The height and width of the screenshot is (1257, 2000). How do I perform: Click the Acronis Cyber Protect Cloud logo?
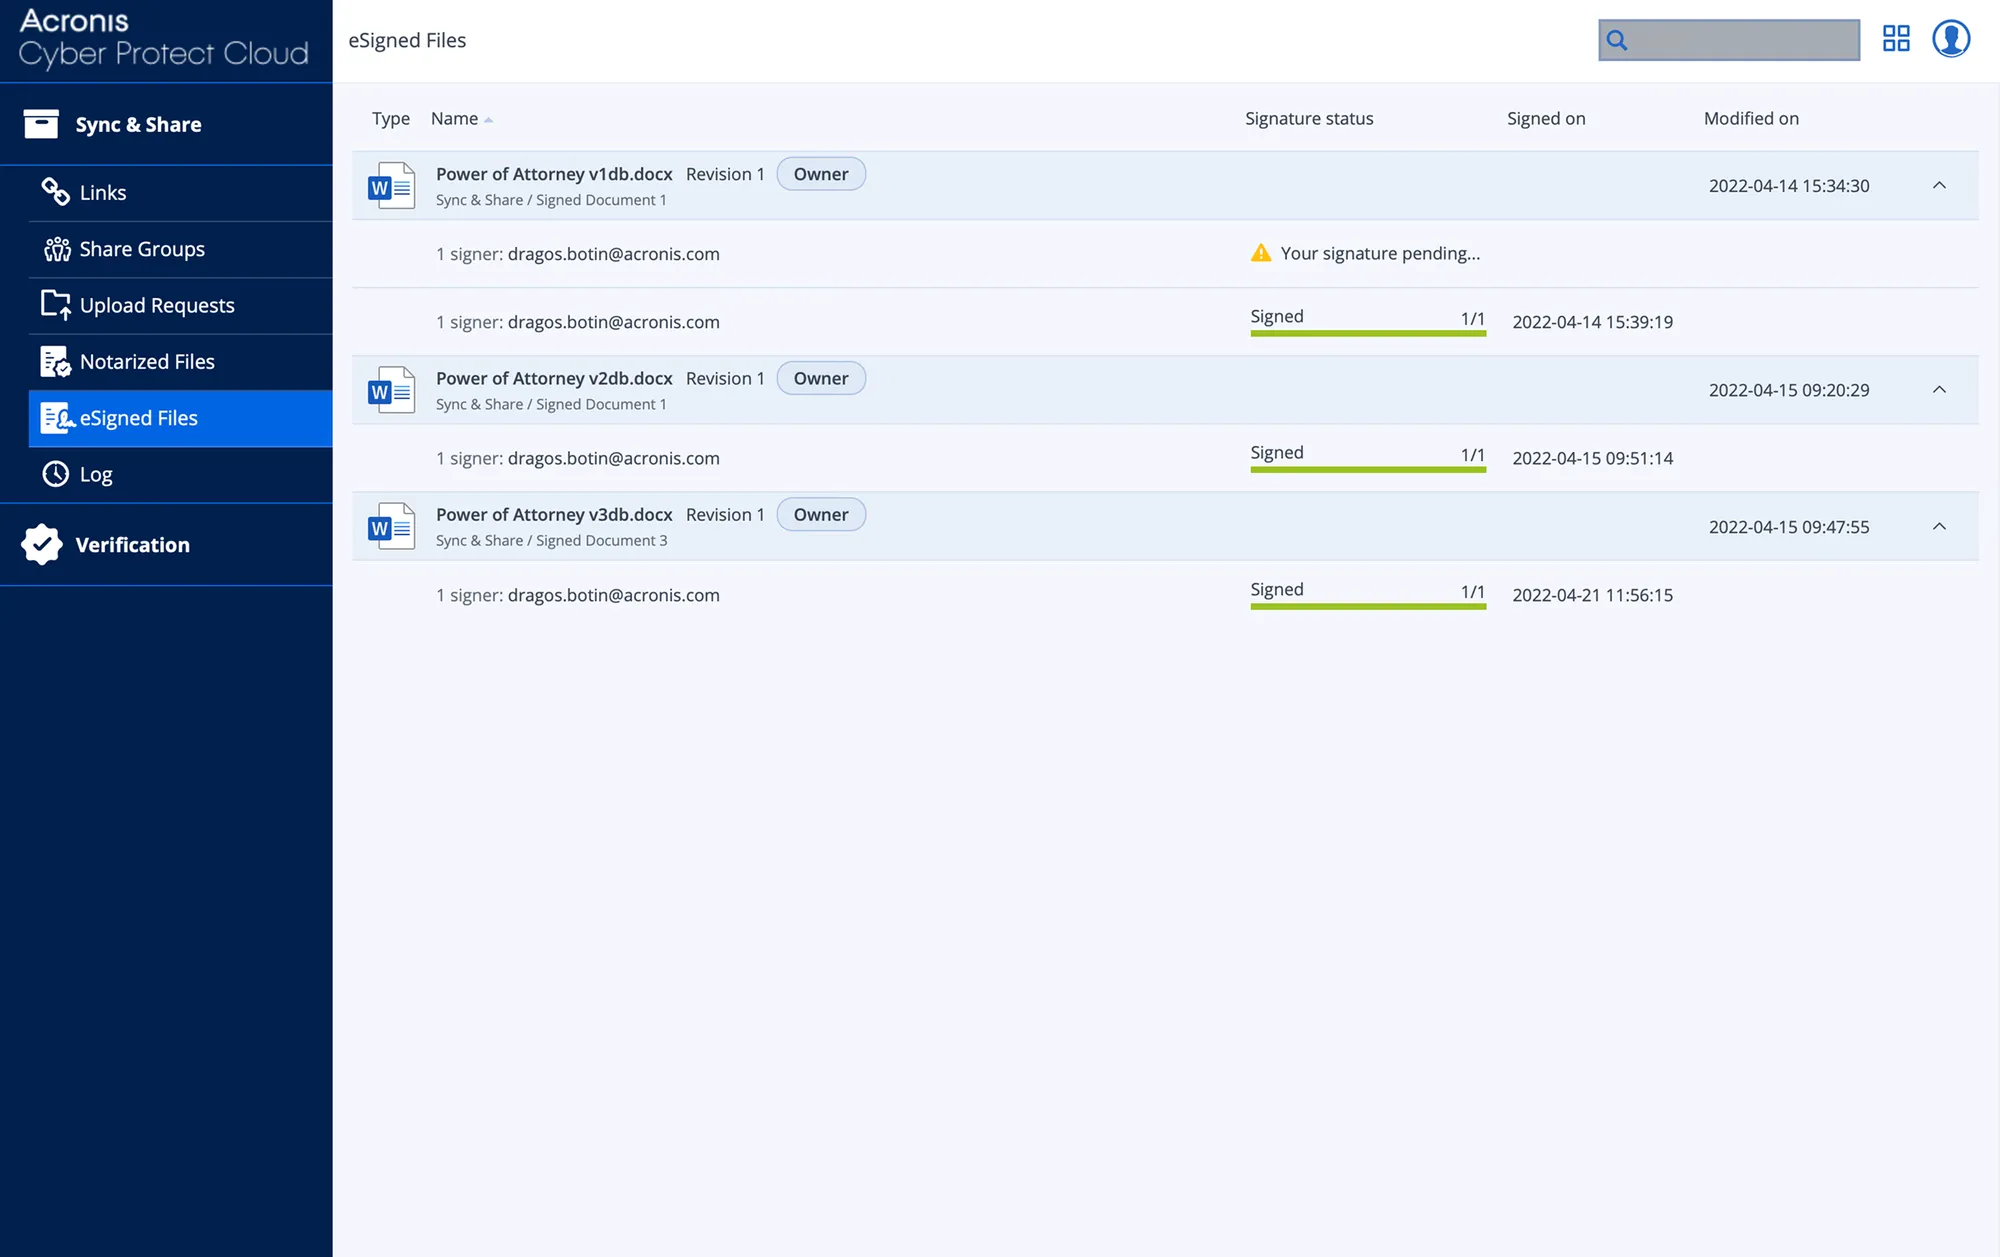coord(165,39)
